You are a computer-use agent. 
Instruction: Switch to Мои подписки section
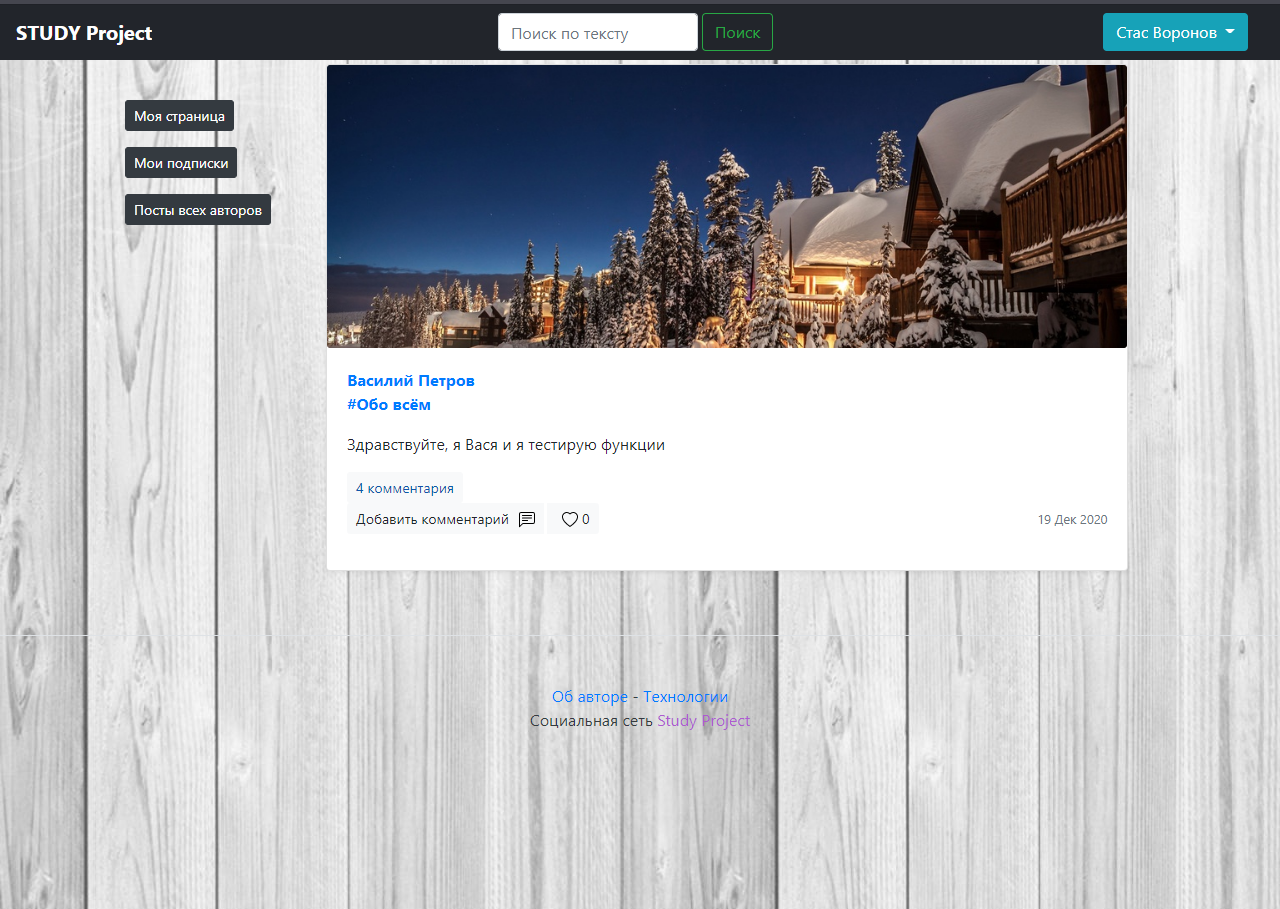pyautogui.click(x=180, y=162)
